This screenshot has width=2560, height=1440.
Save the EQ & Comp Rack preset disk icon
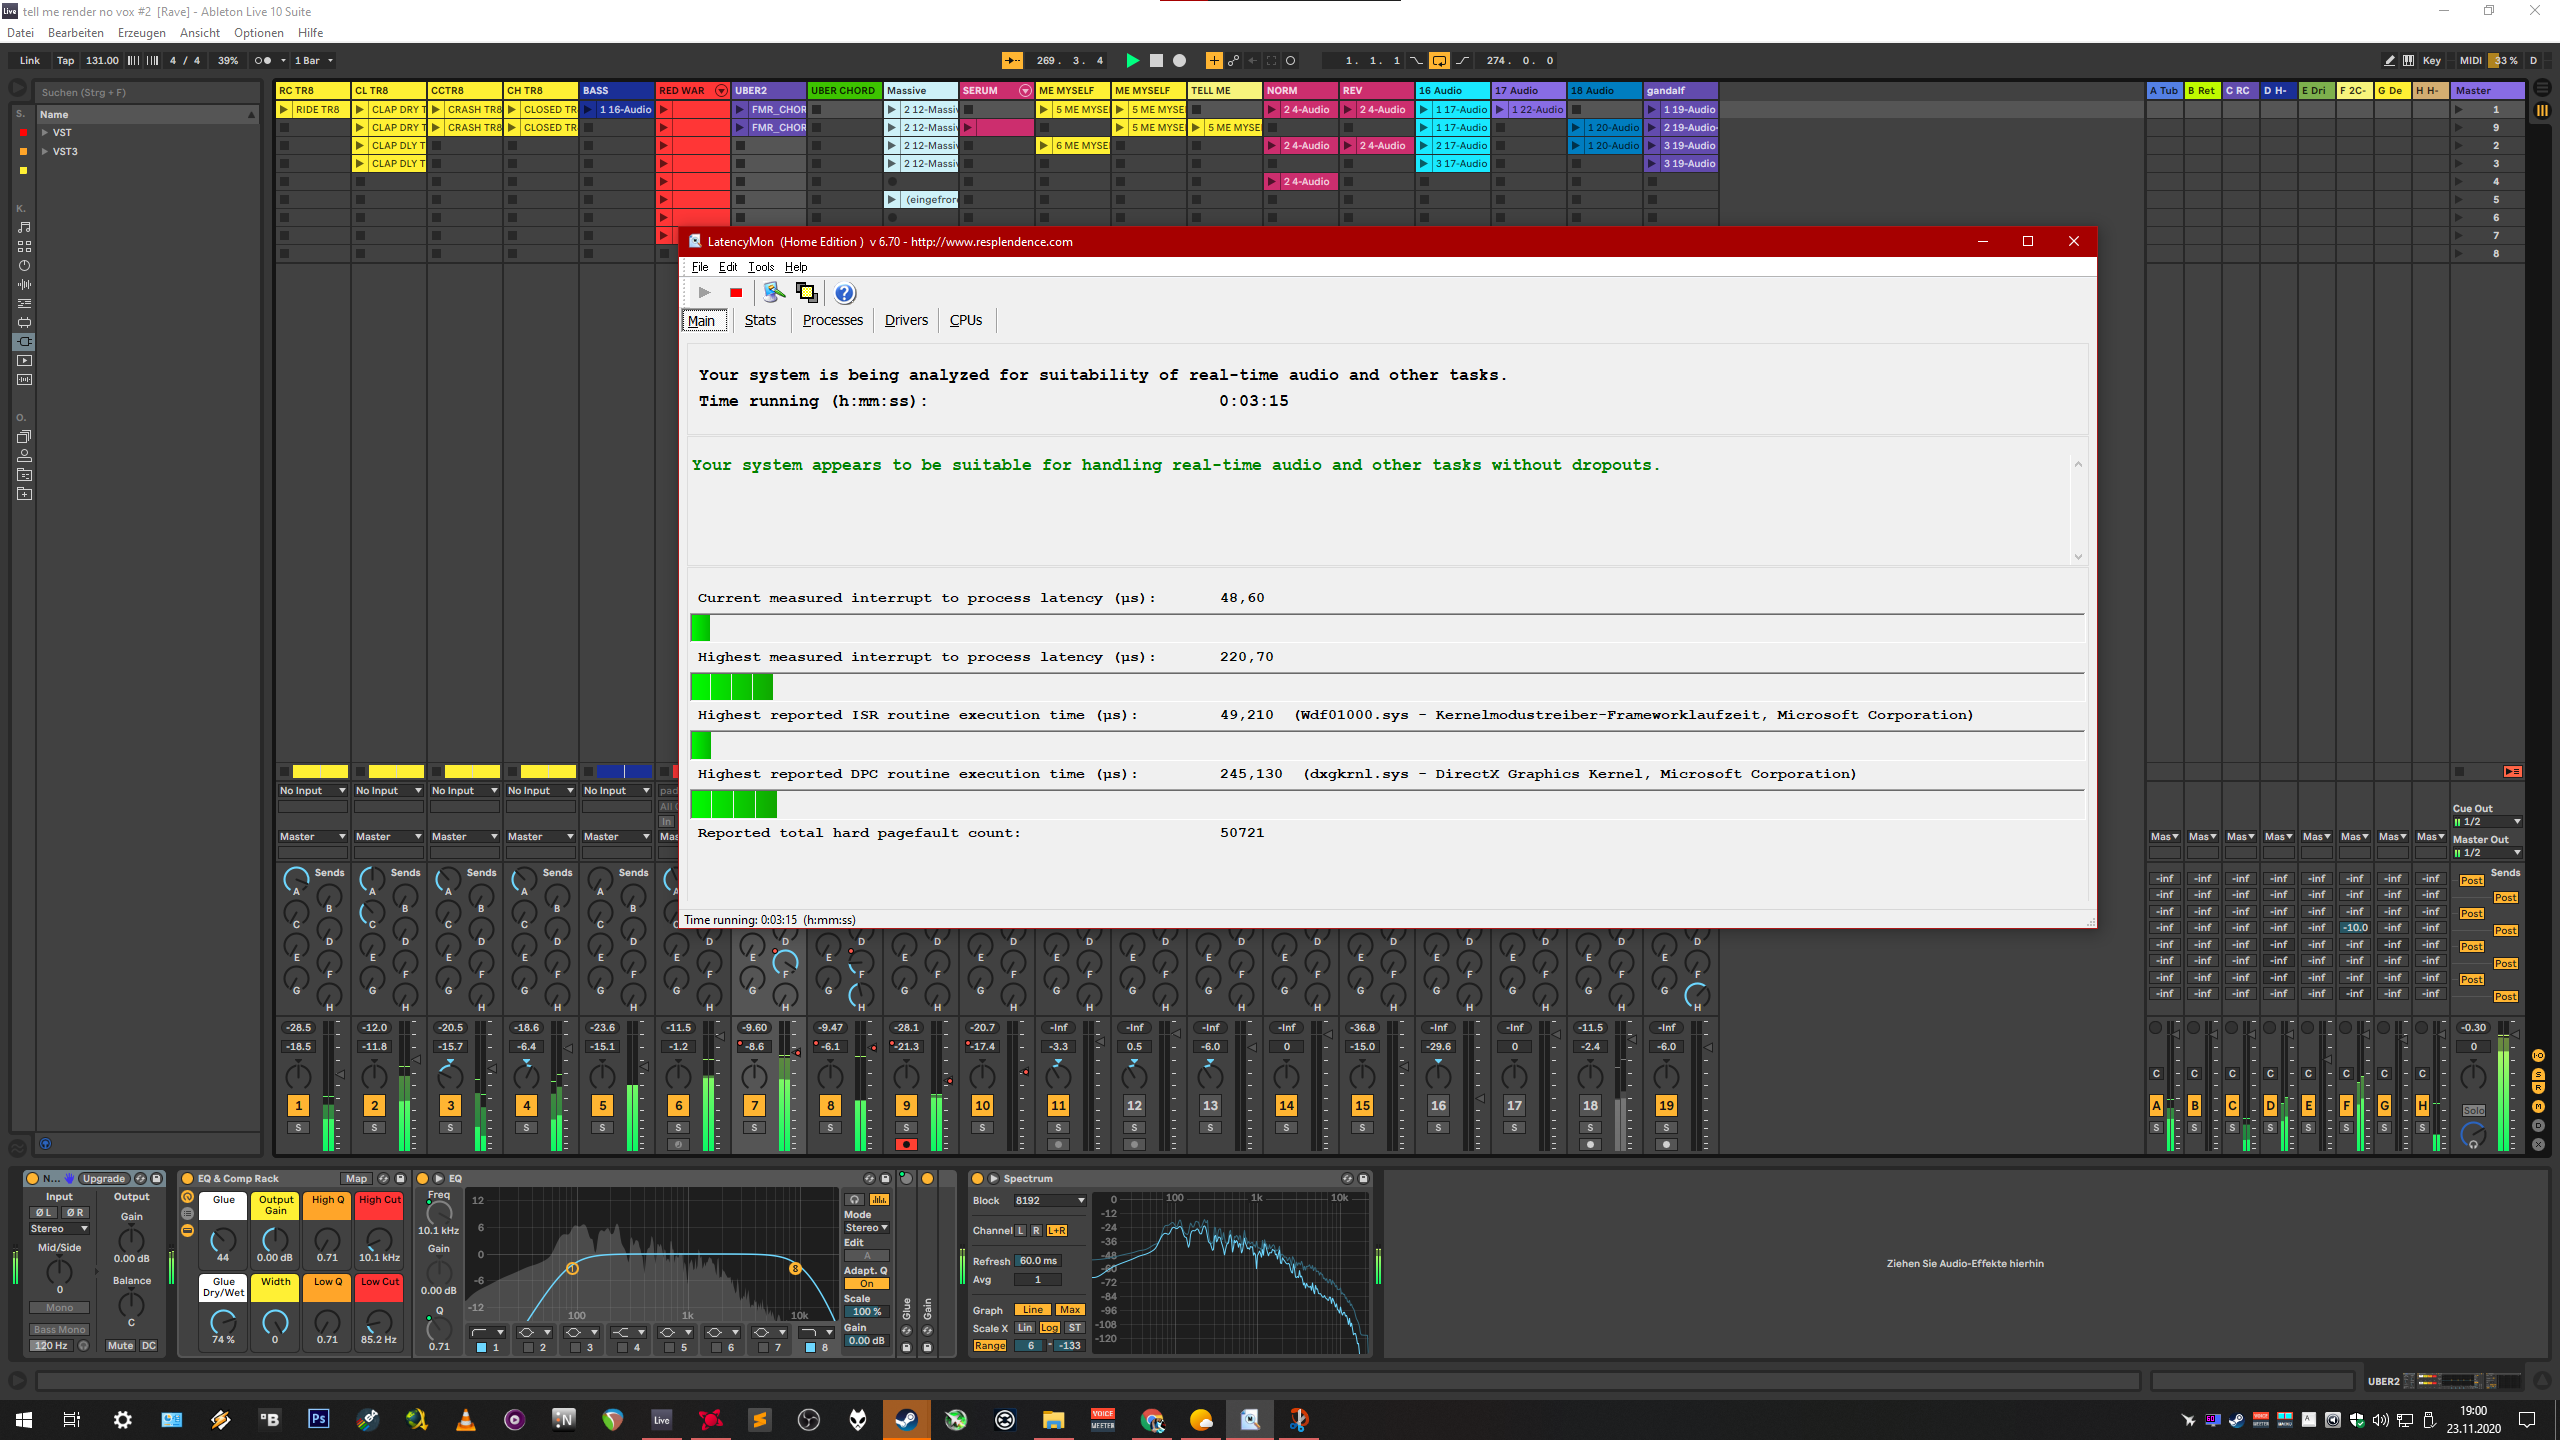click(x=400, y=1178)
